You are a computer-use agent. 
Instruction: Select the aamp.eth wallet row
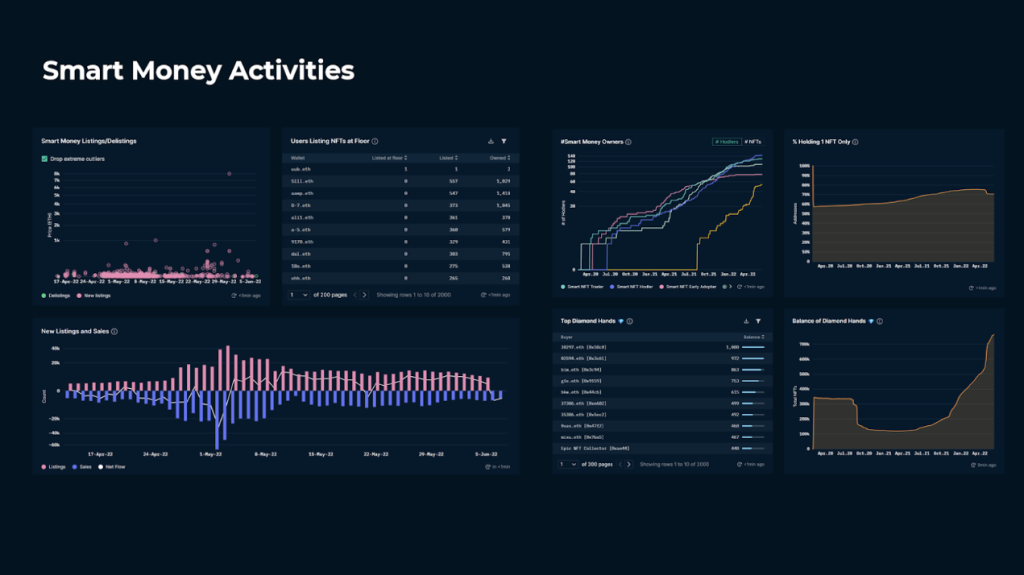tap(400, 193)
